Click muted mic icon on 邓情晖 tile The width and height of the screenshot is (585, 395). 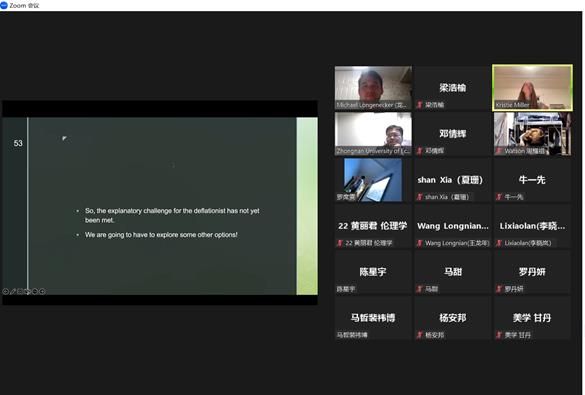(x=420, y=151)
